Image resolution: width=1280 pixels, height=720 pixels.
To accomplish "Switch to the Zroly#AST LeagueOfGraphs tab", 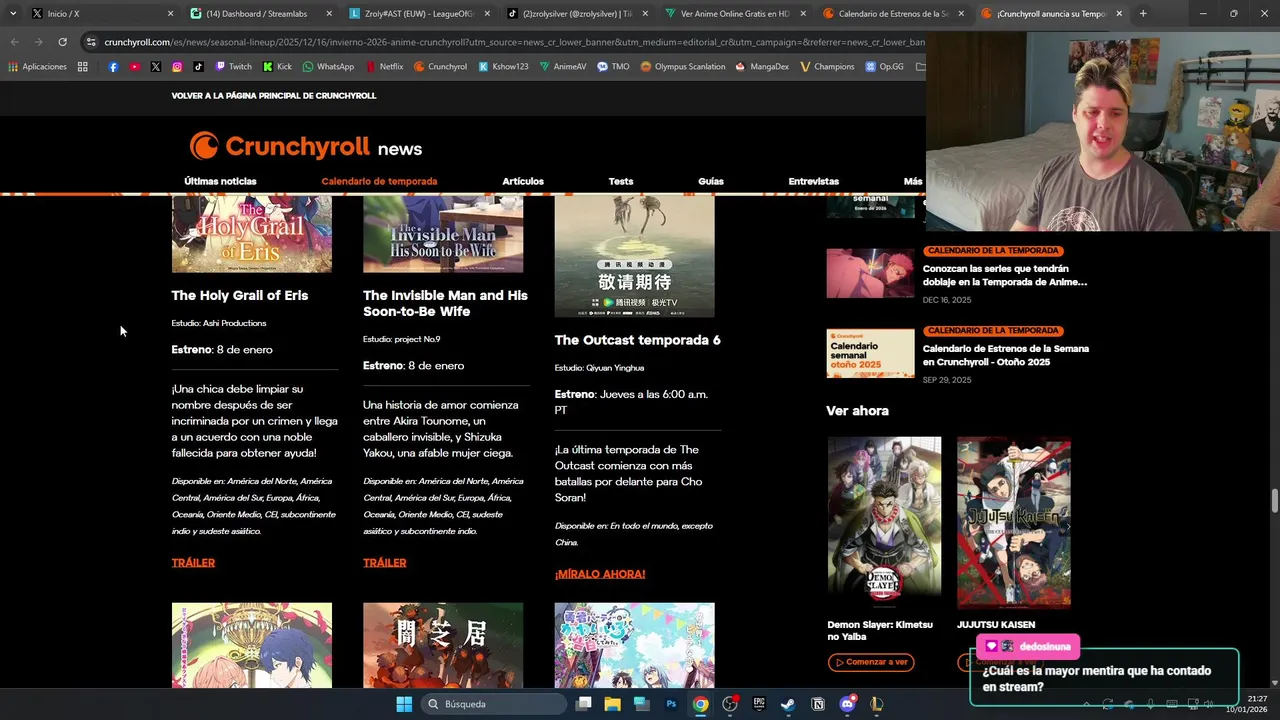I will [420, 14].
